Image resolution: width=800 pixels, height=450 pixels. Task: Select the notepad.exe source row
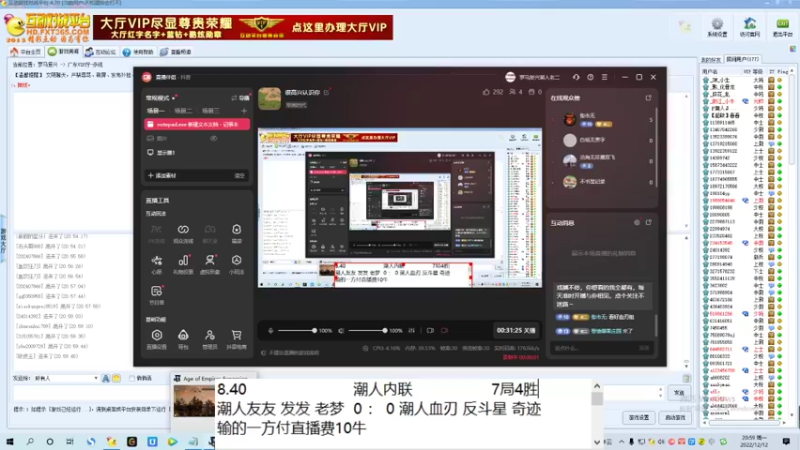pos(197,124)
